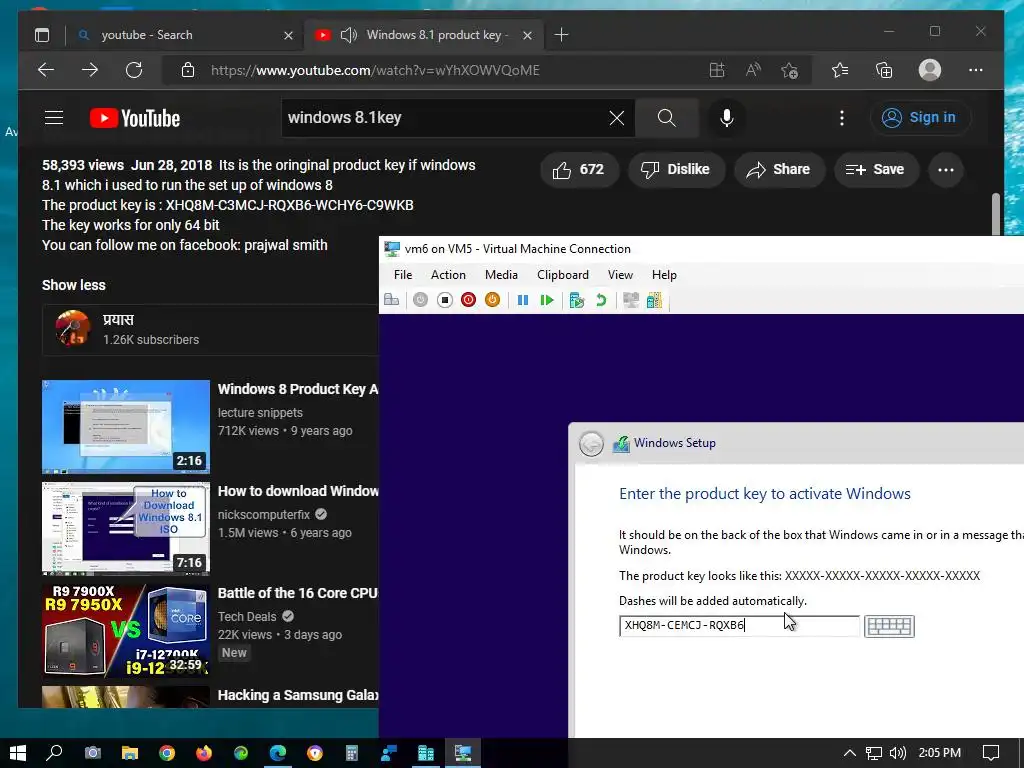Click the product key input field

[739, 626]
